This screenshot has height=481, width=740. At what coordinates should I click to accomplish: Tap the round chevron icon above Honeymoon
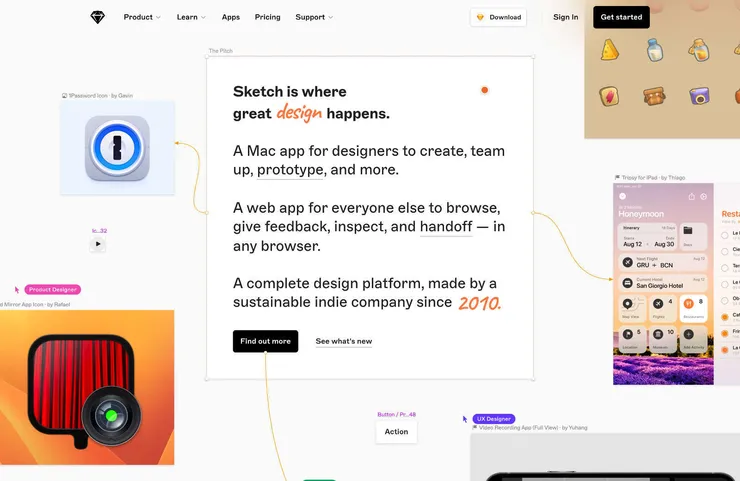pos(622,196)
